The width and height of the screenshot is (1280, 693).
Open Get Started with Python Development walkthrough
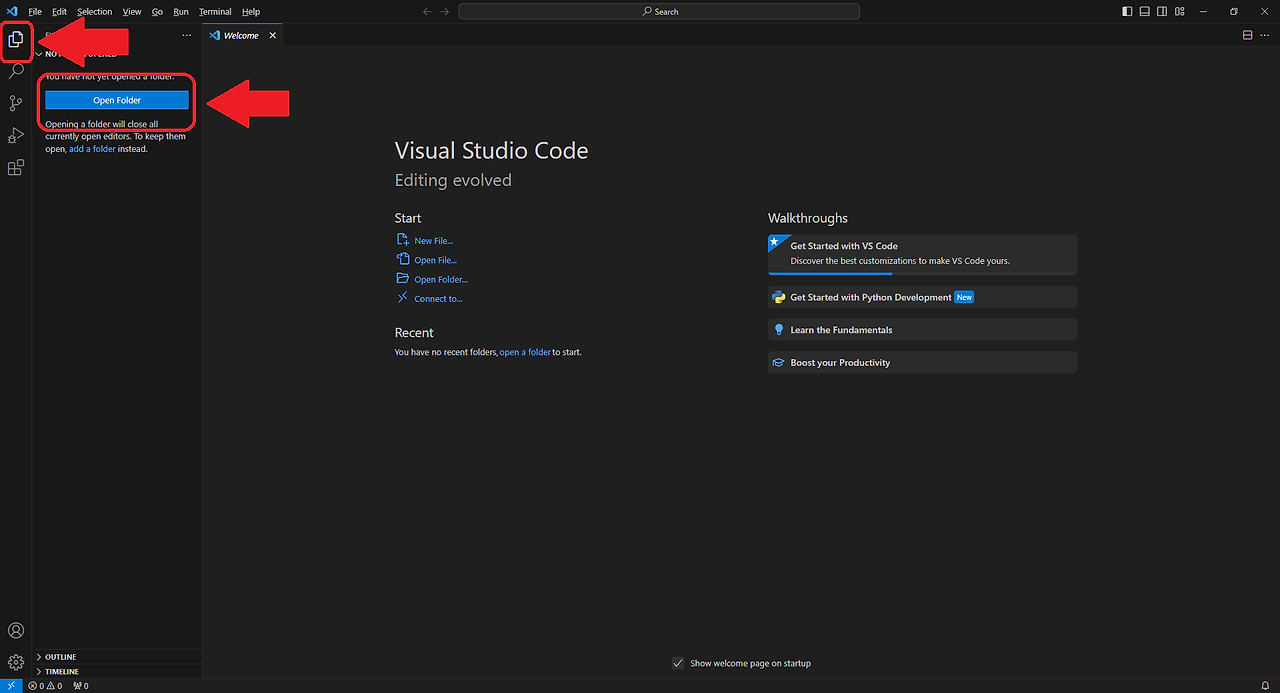[922, 297]
